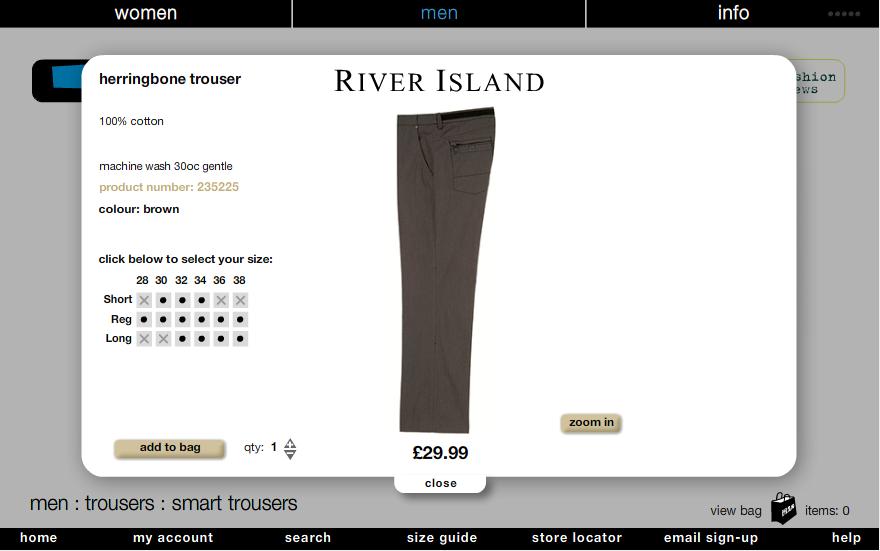Open the store locator link

click(576, 538)
